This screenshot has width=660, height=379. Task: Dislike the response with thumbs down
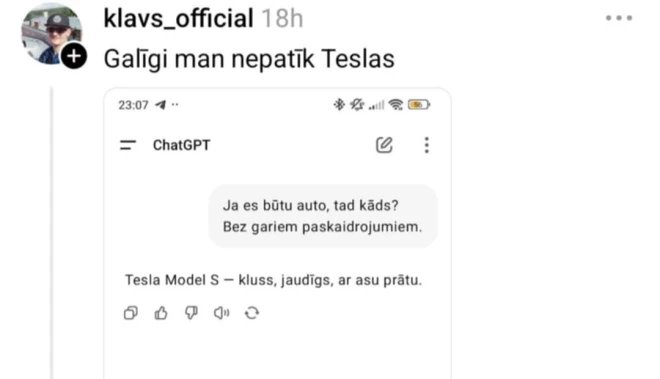[191, 313]
